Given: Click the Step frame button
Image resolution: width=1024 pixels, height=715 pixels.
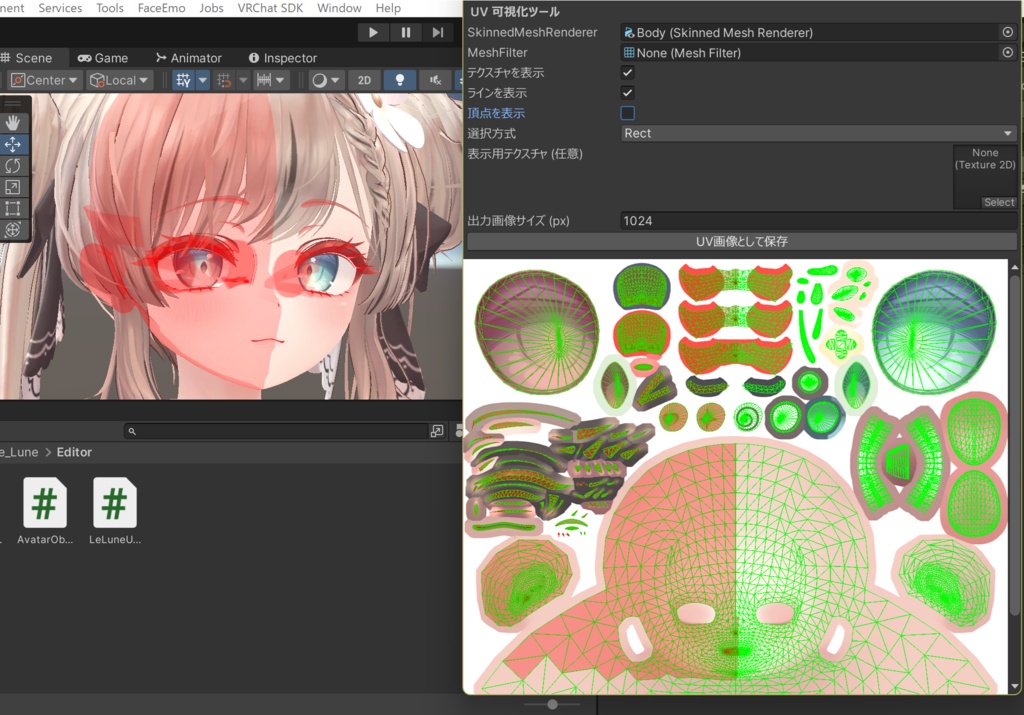Looking at the screenshot, I should (x=438, y=32).
